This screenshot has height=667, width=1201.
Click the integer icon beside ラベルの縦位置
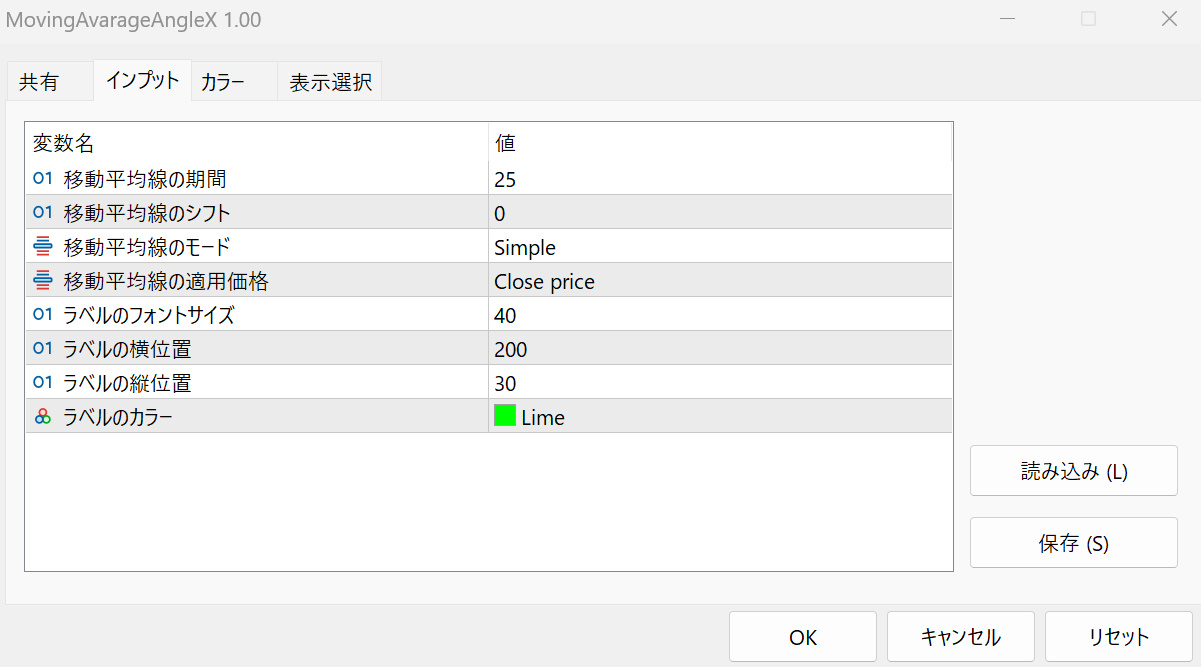point(42,383)
